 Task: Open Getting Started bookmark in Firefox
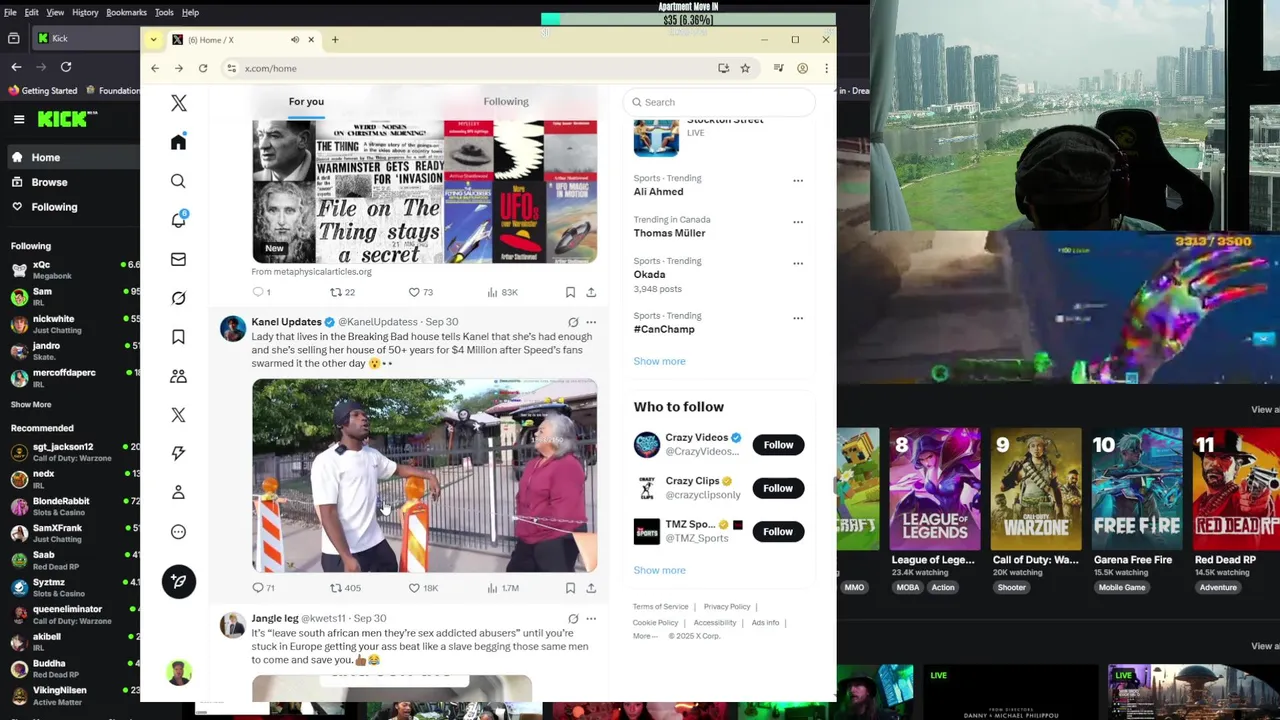[x=42, y=90]
